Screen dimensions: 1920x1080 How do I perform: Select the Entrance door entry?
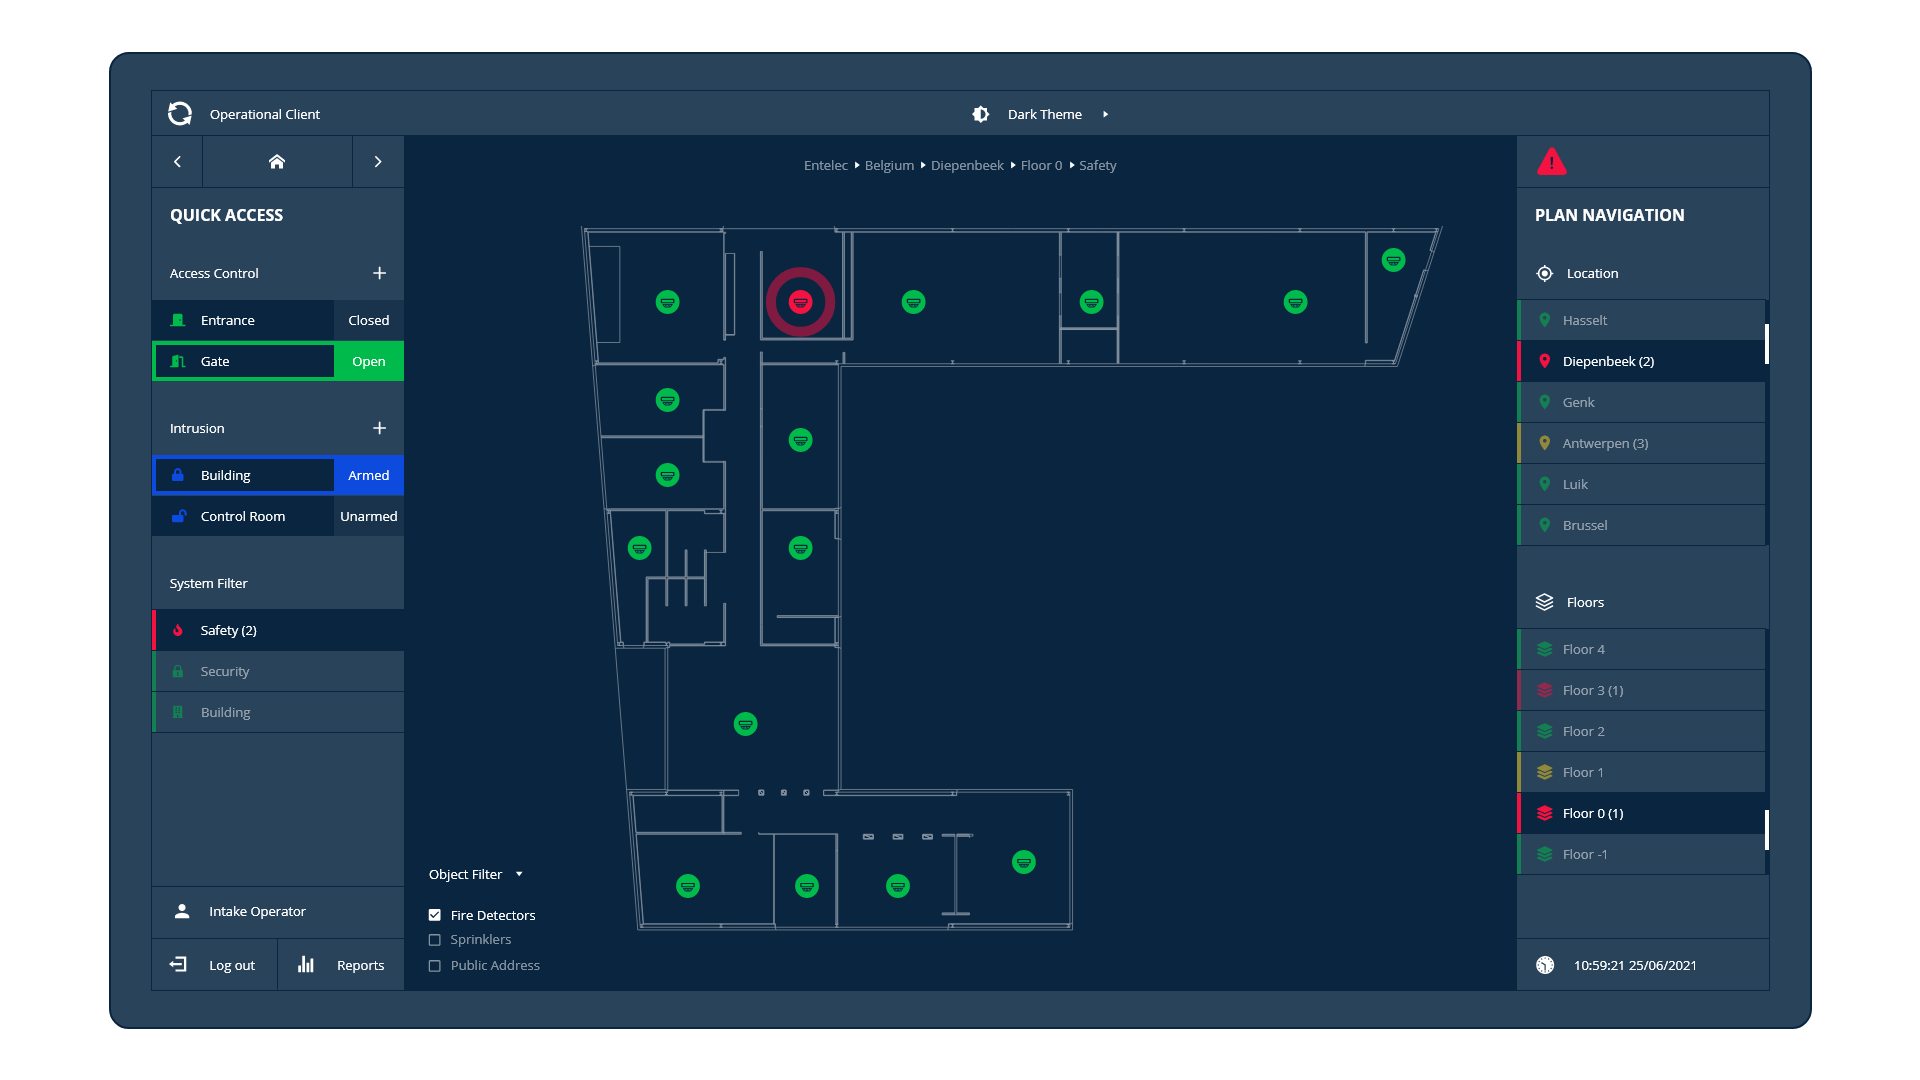click(243, 320)
